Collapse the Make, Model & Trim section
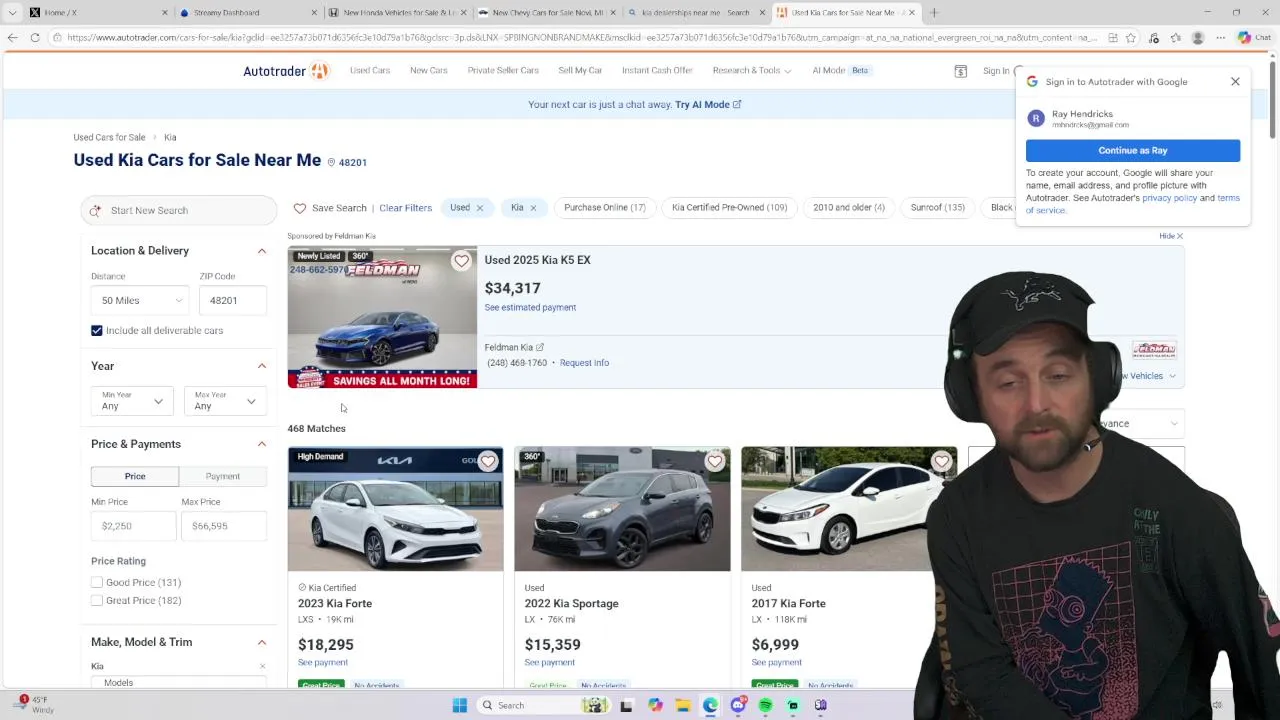 262,642
